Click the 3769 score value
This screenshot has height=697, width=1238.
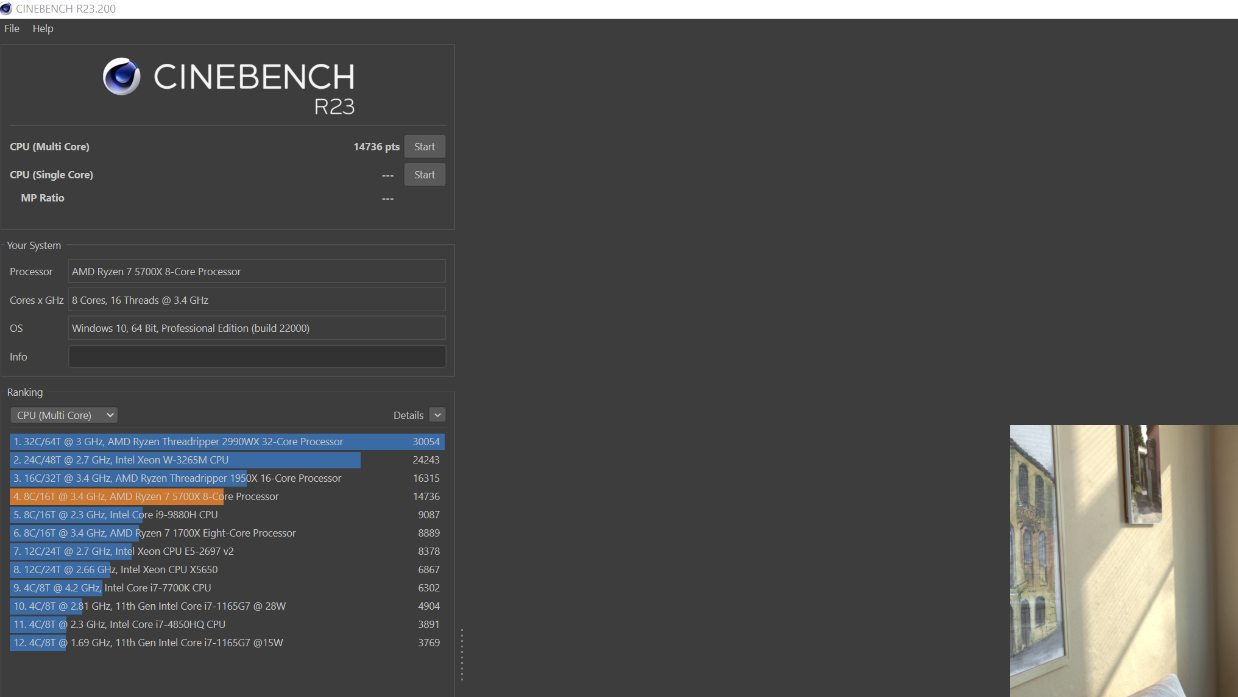point(429,643)
